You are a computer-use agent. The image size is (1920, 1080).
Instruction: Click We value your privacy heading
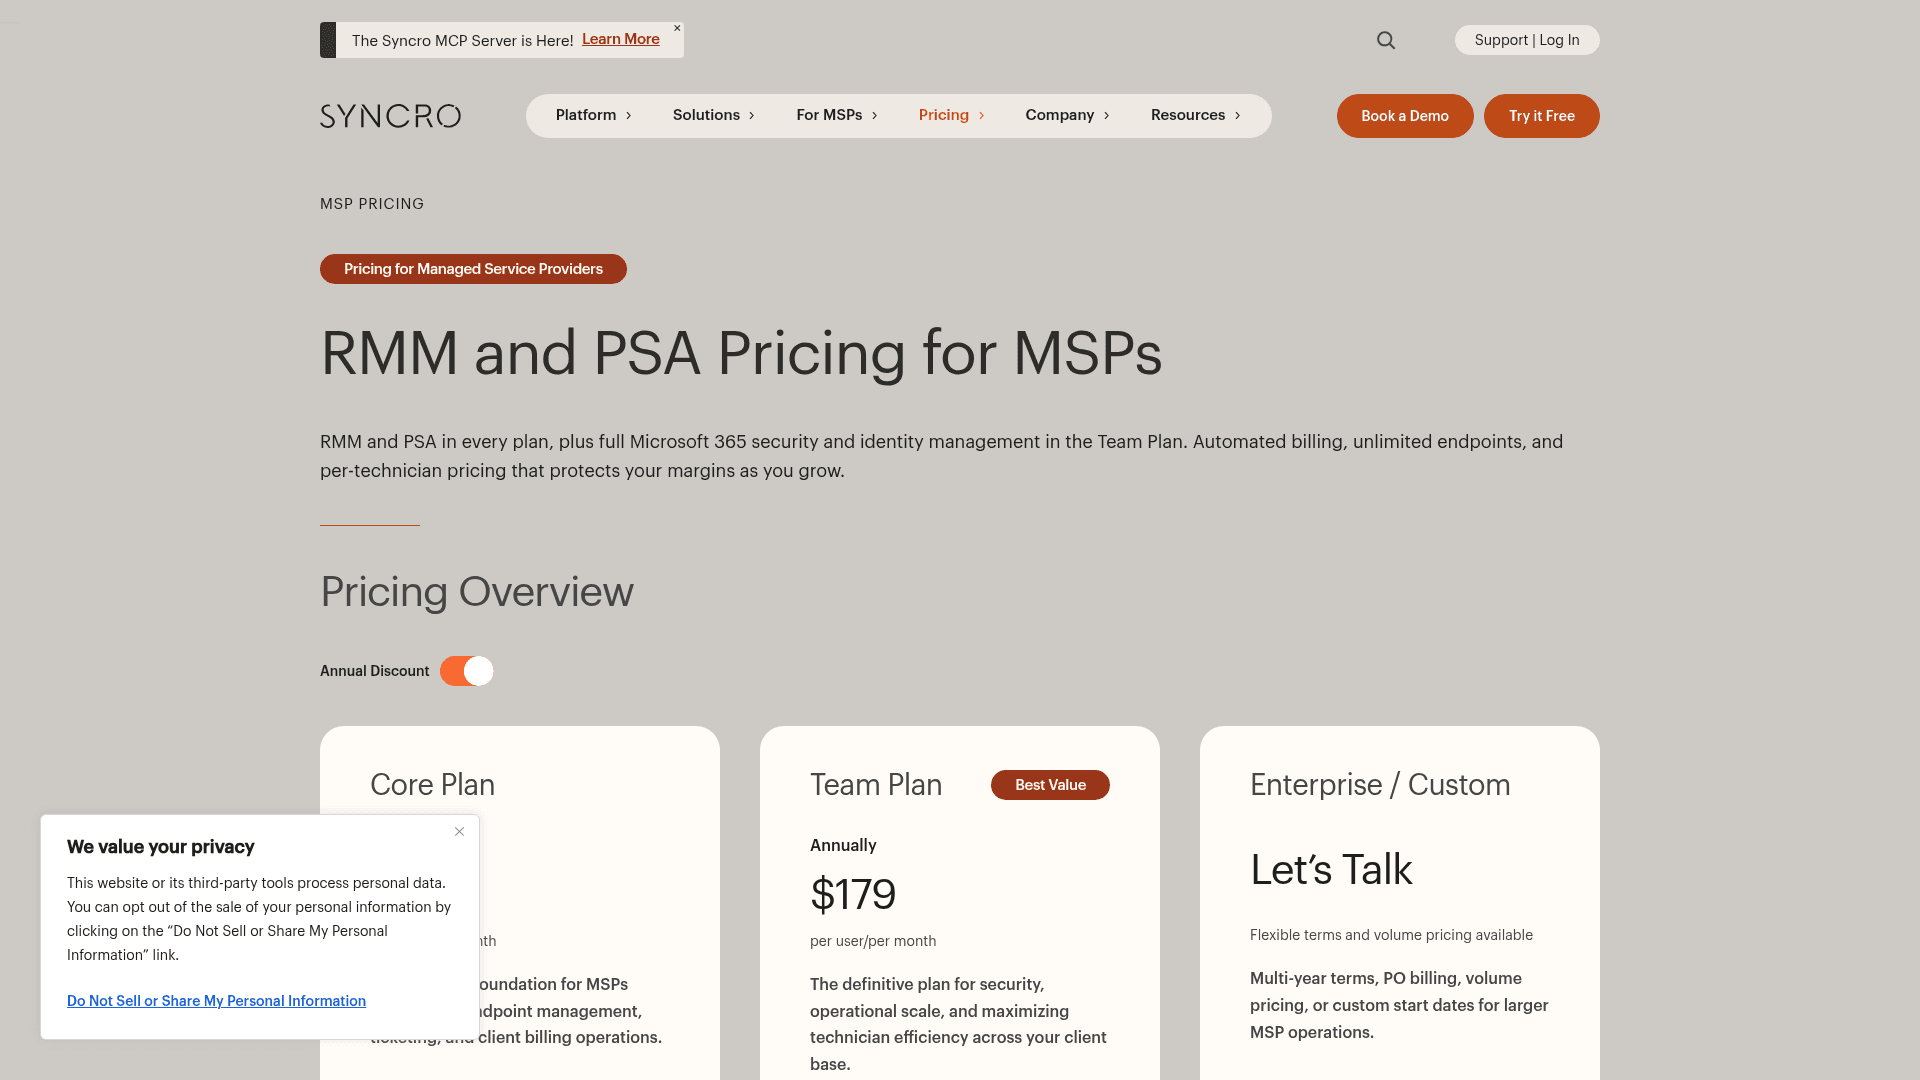point(160,847)
